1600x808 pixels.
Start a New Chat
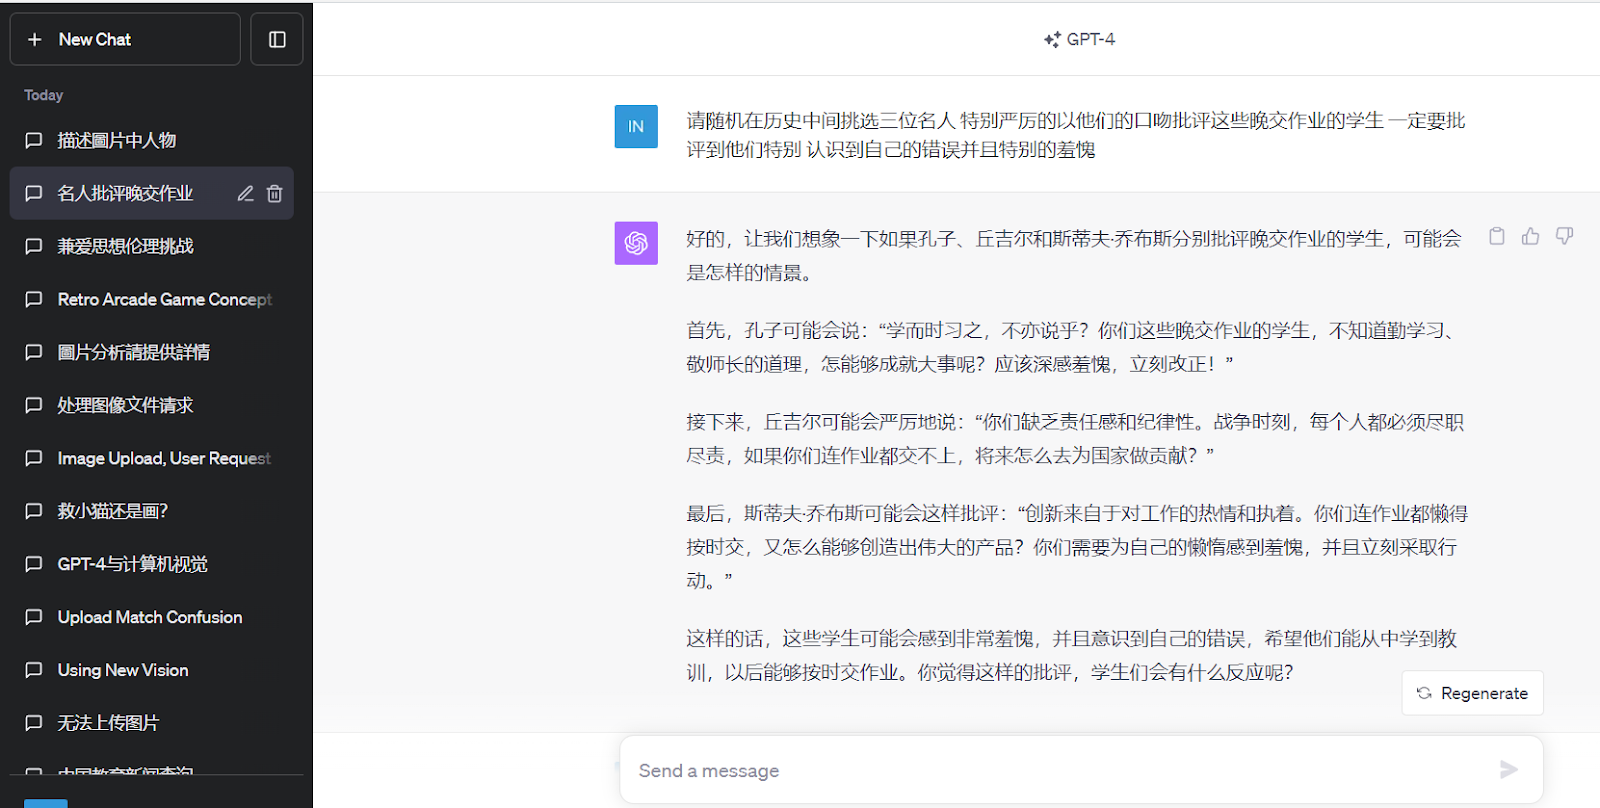tap(125, 39)
